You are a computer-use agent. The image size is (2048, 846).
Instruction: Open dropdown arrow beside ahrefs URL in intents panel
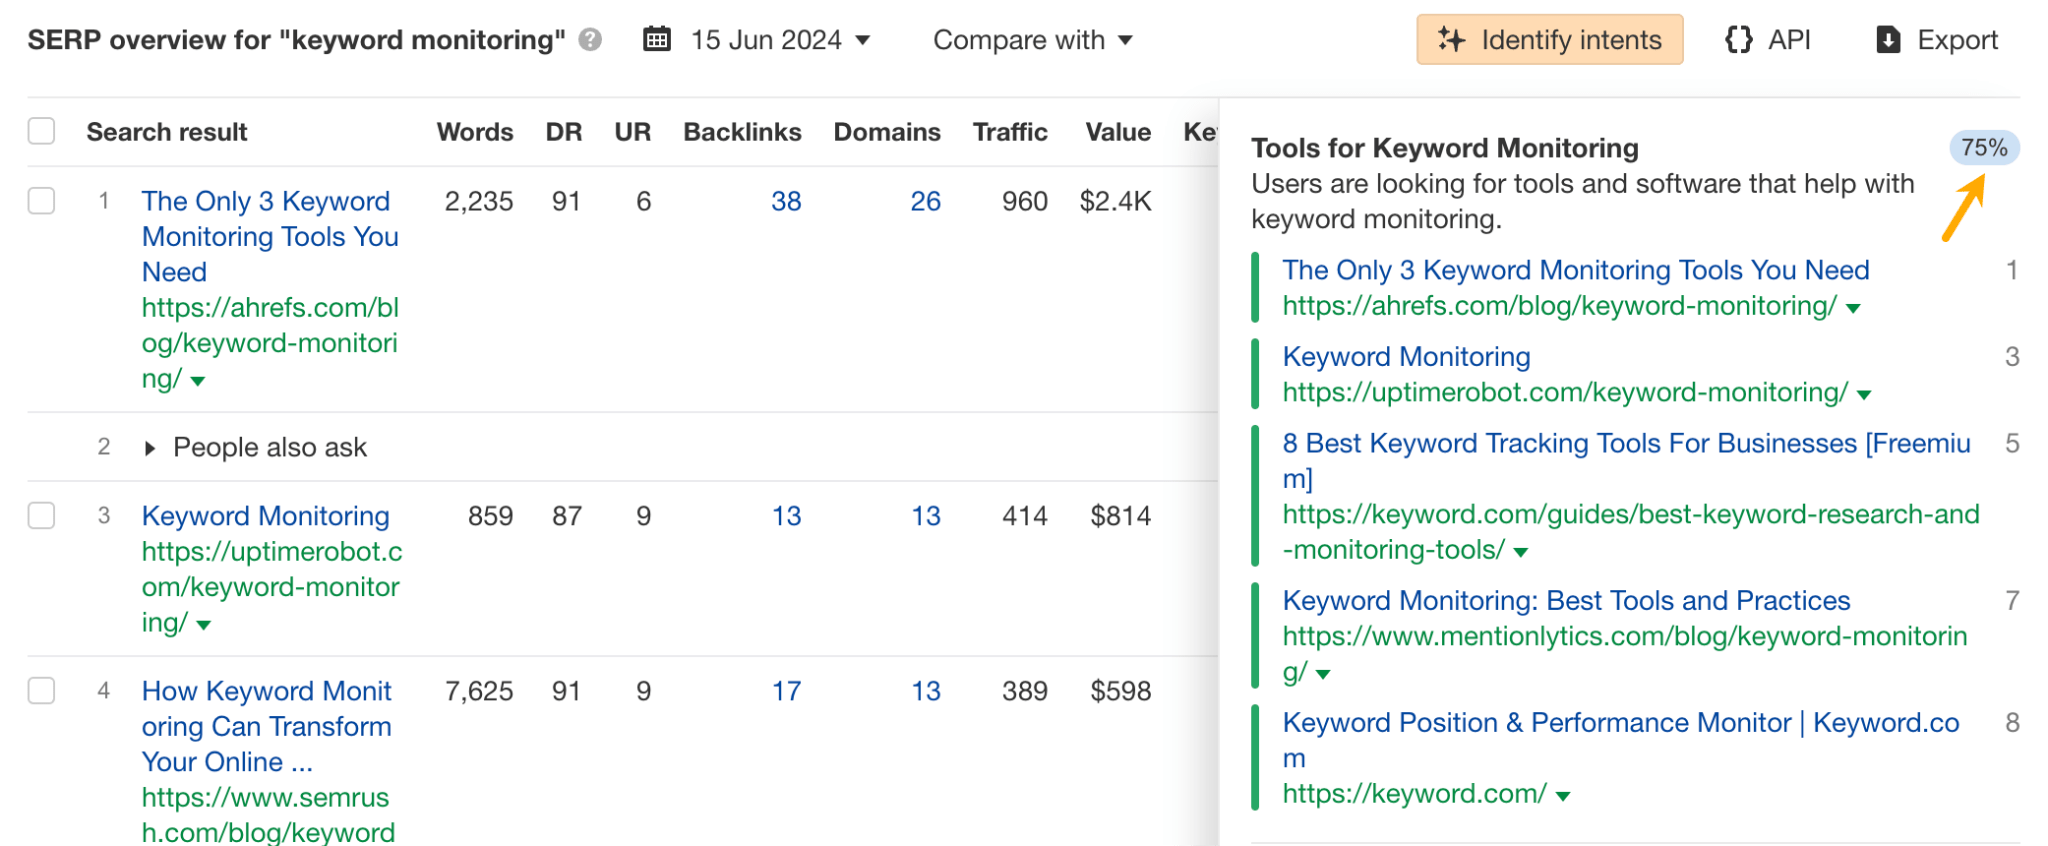click(x=1853, y=308)
